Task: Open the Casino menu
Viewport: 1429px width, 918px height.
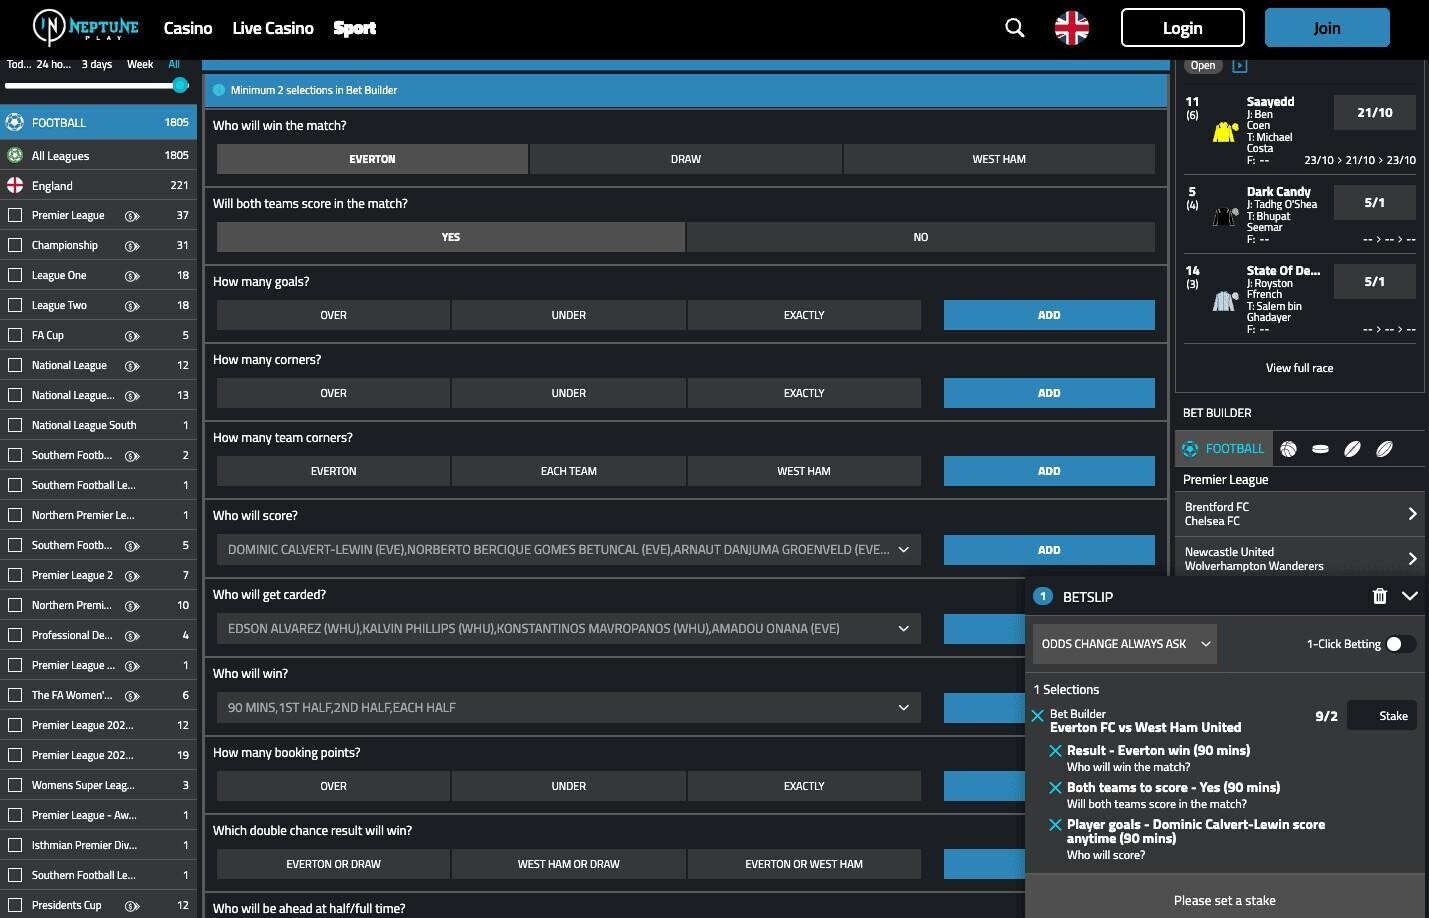Action: [188, 28]
